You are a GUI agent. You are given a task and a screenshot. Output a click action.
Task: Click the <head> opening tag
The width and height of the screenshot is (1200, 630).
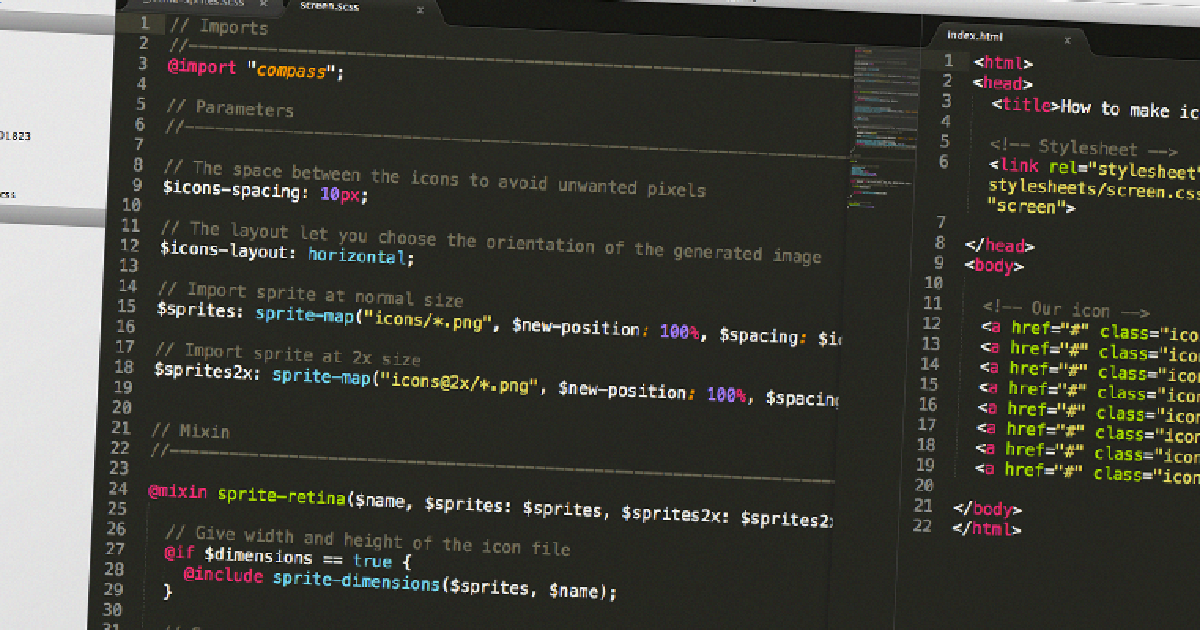[1003, 84]
